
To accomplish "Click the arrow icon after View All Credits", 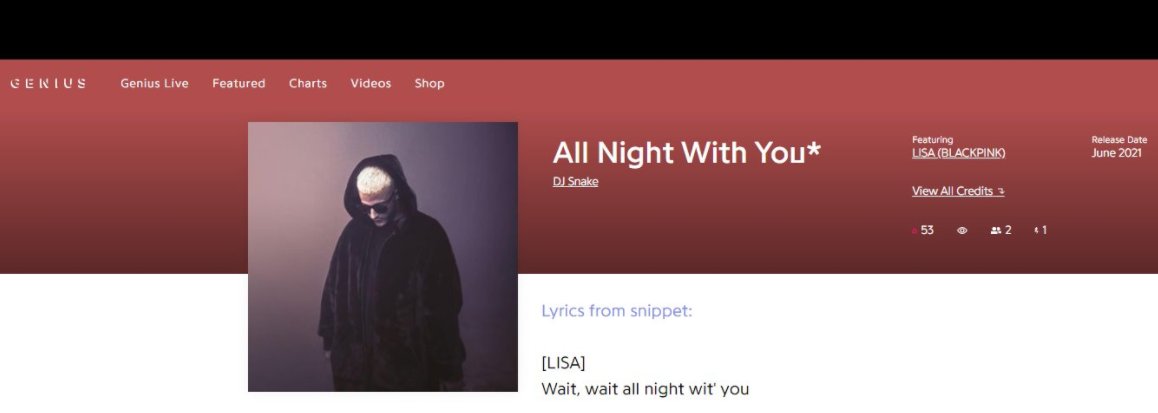I will (x=1001, y=191).
